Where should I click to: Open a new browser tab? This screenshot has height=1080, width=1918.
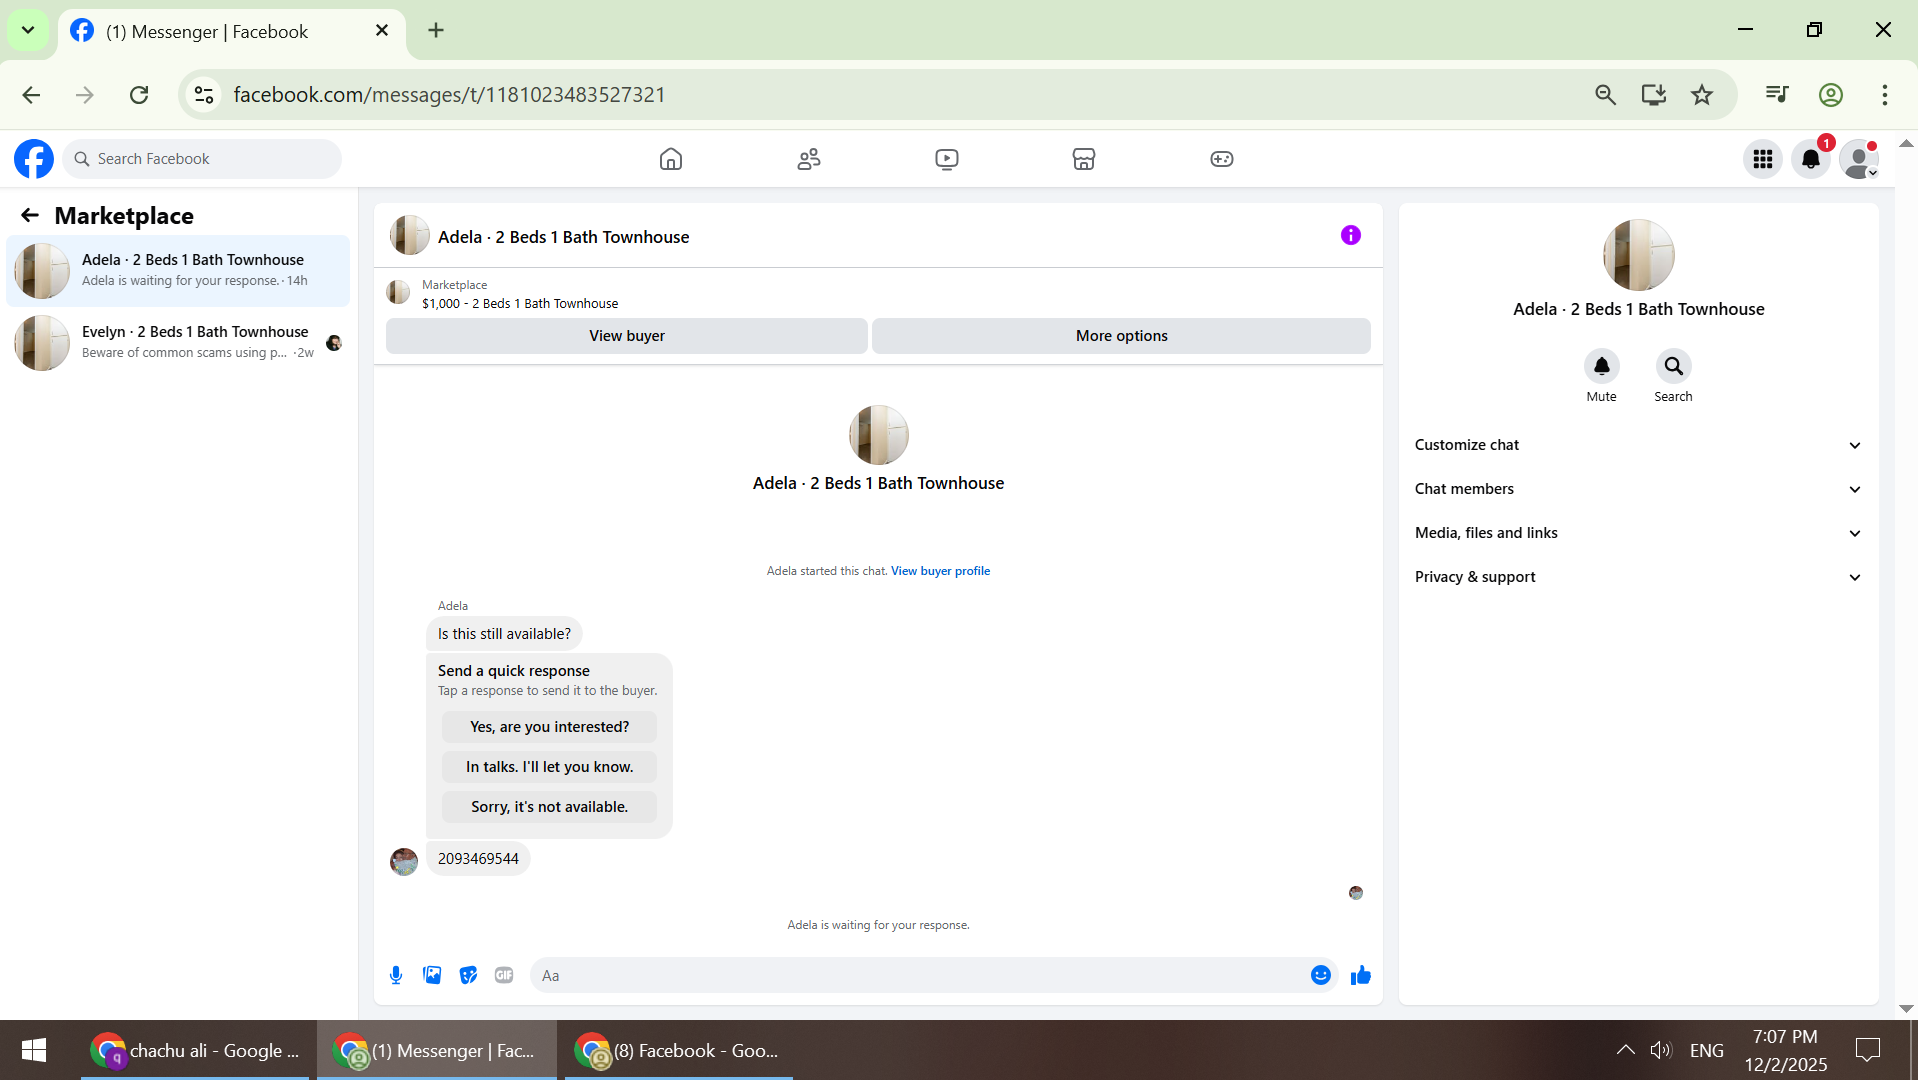tap(436, 30)
